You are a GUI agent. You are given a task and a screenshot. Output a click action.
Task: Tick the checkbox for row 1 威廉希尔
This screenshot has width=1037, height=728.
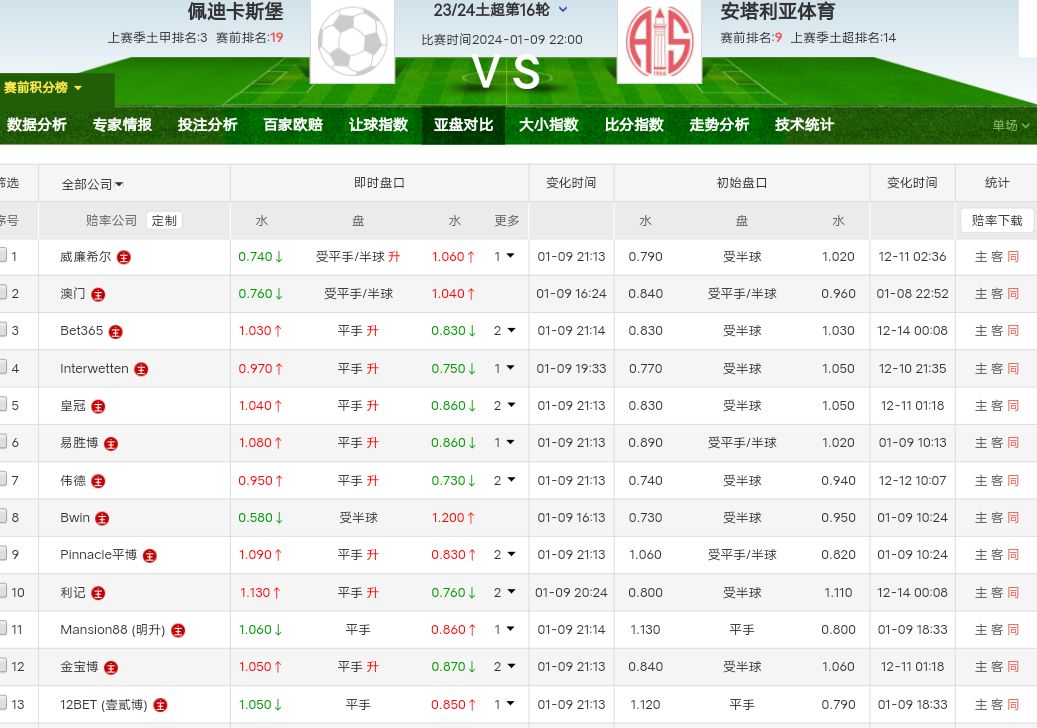tap(3, 256)
